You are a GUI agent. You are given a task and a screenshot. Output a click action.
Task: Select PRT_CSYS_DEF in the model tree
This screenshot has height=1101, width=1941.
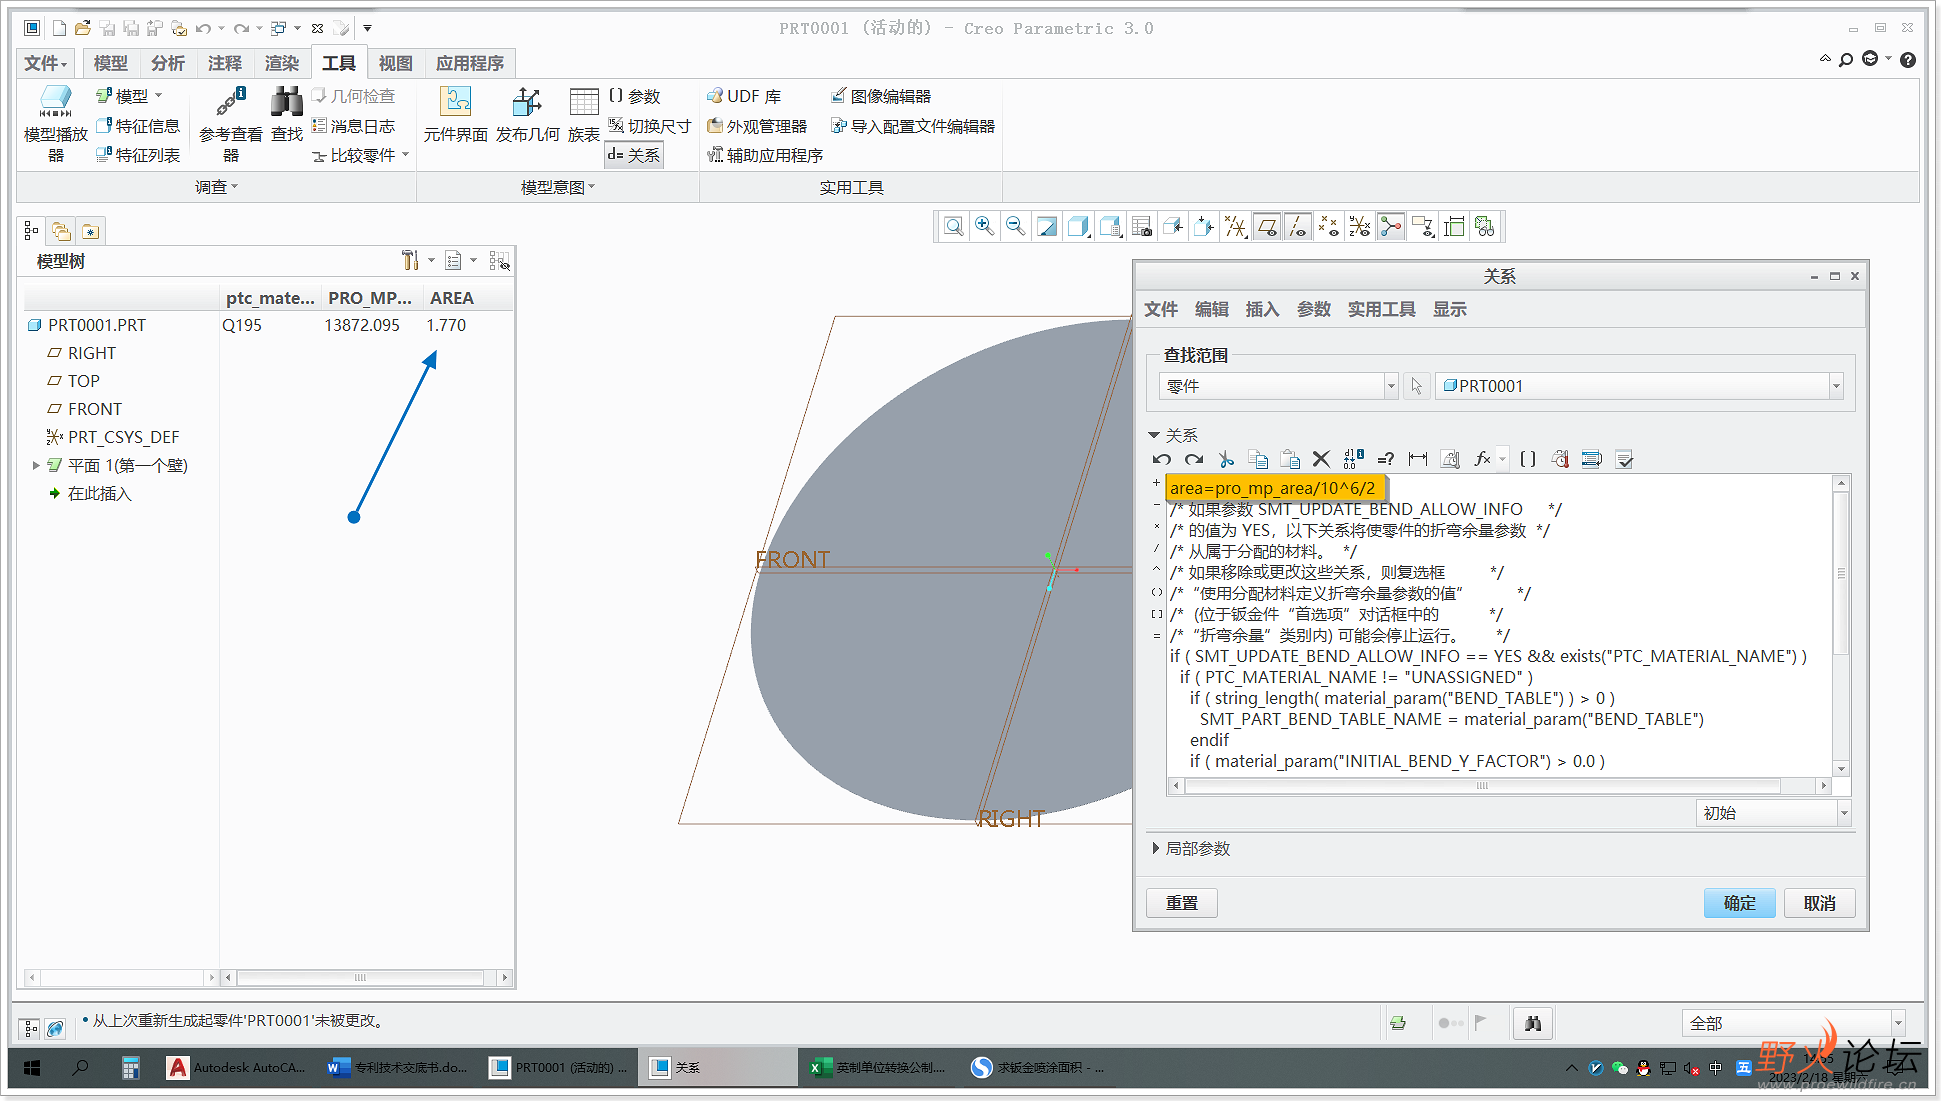(x=123, y=437)
